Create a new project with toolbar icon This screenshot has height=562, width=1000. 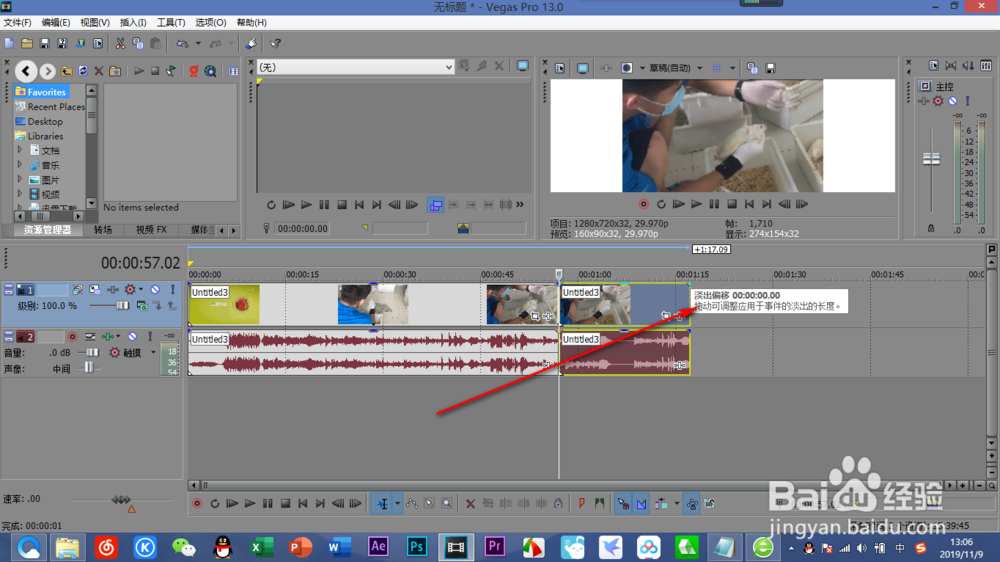pyautogui.click(x=9, y=43)
